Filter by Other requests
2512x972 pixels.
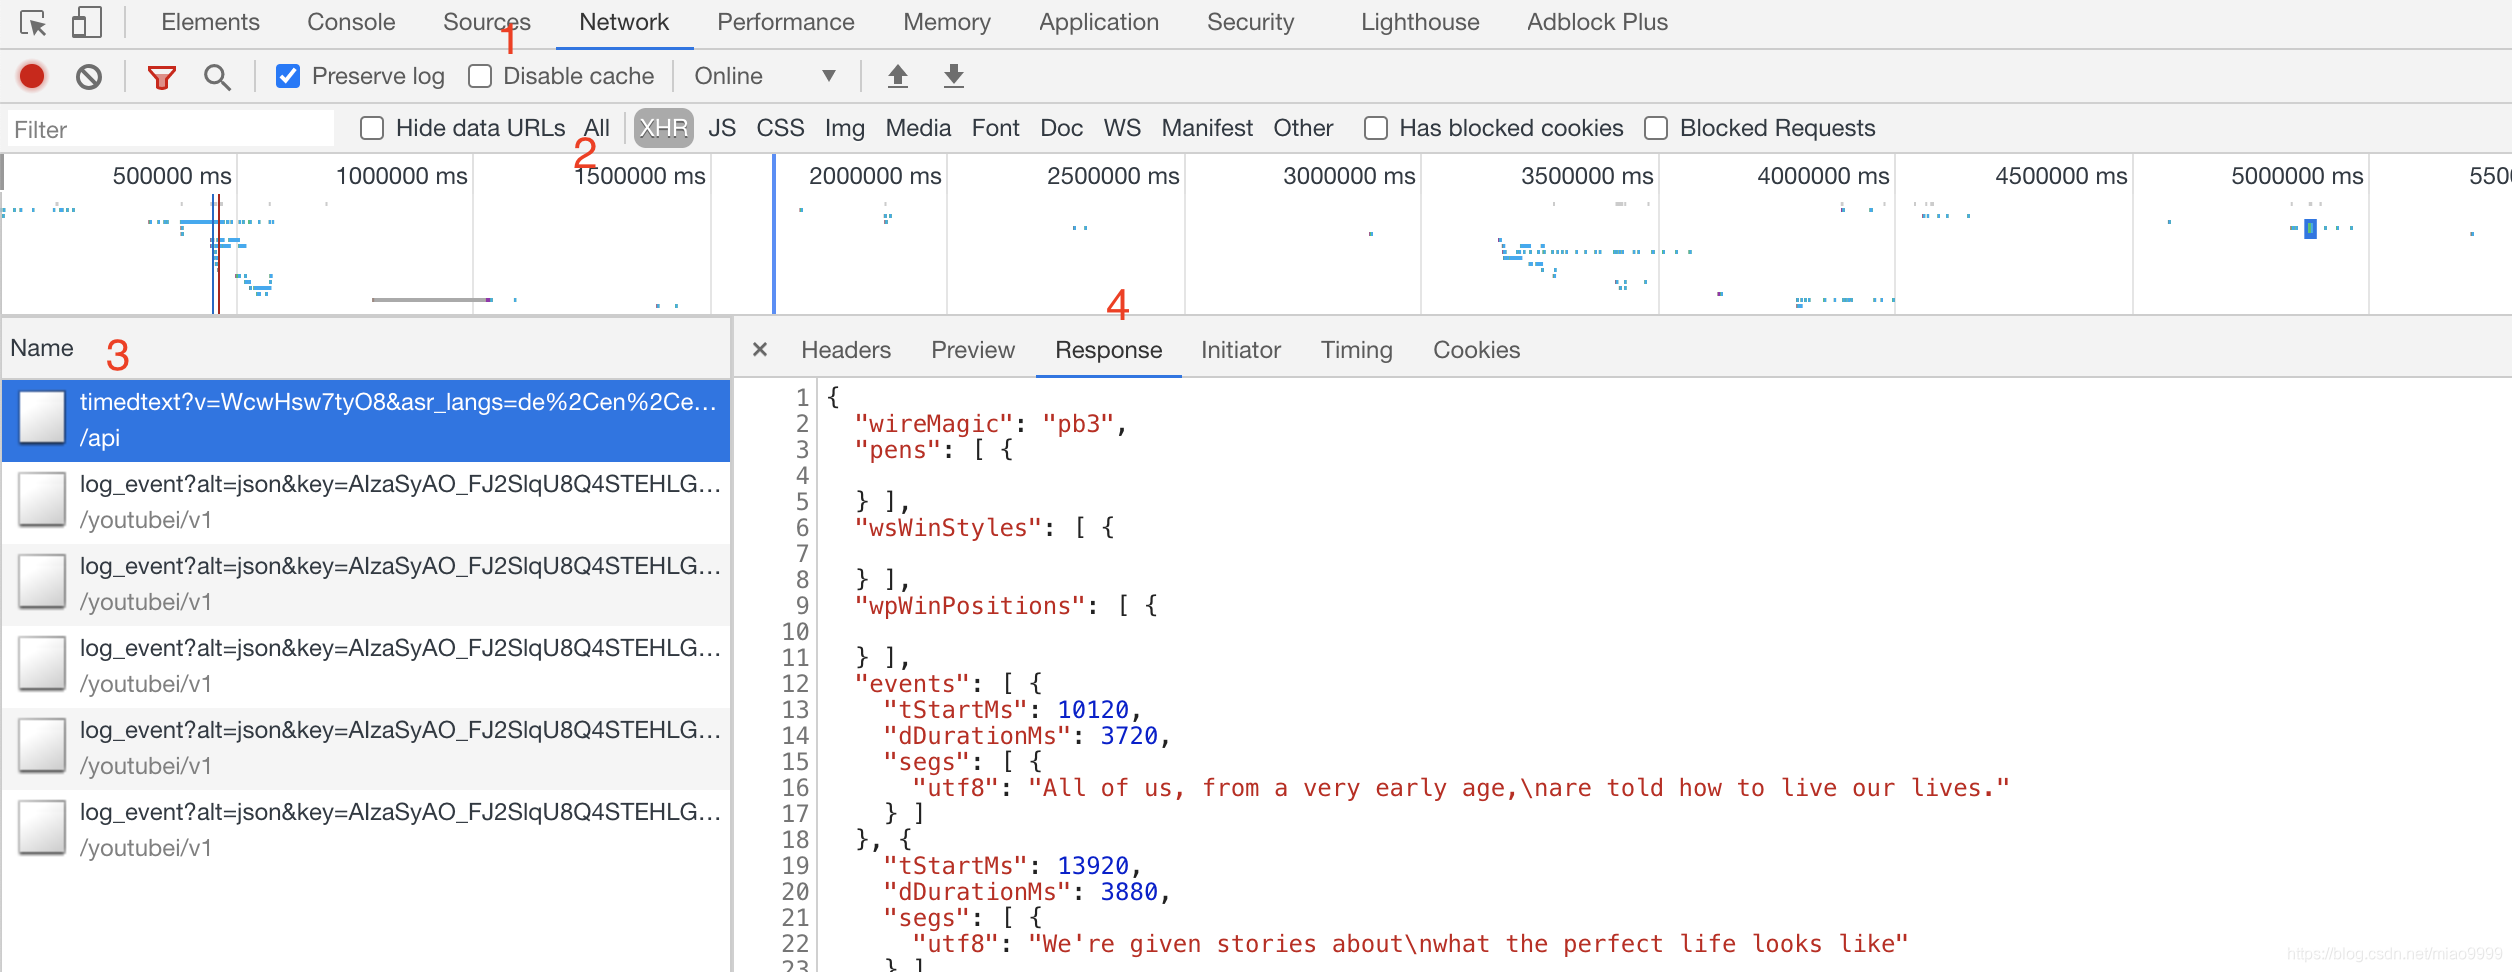click(x=1303, y=128)
